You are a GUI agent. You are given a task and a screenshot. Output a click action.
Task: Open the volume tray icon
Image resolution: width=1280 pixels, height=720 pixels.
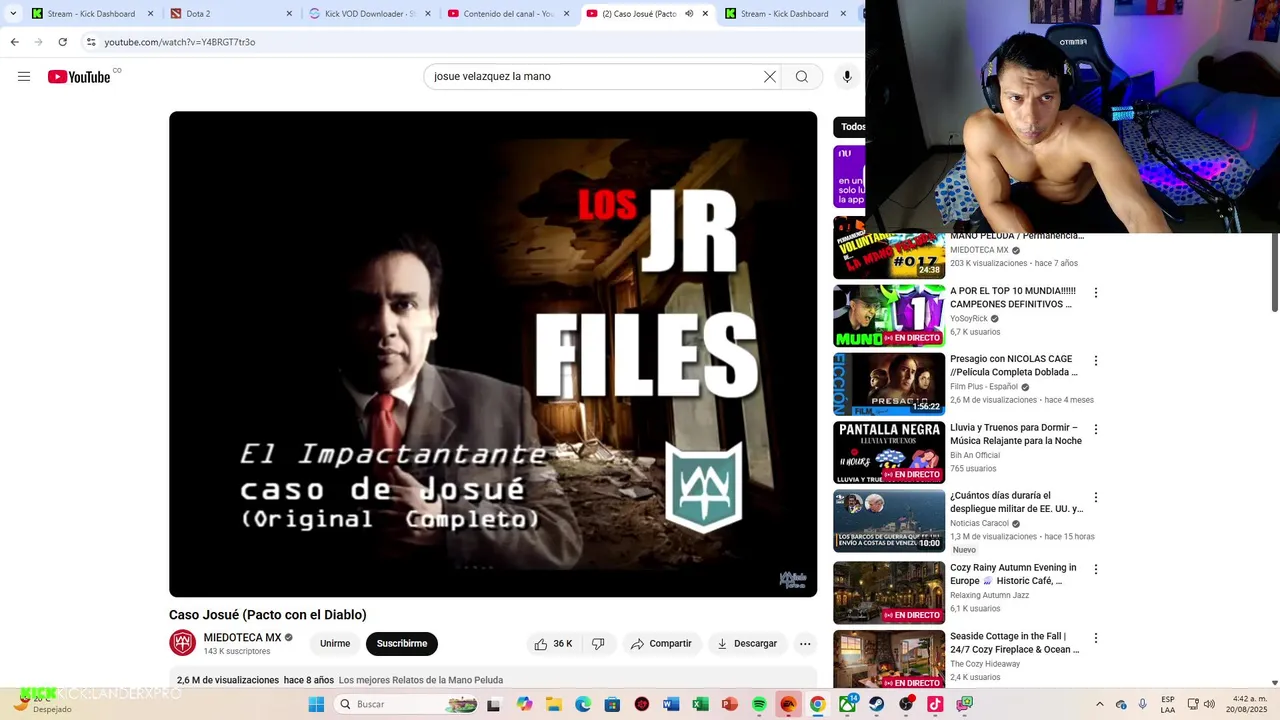[x=1209, y=704]
